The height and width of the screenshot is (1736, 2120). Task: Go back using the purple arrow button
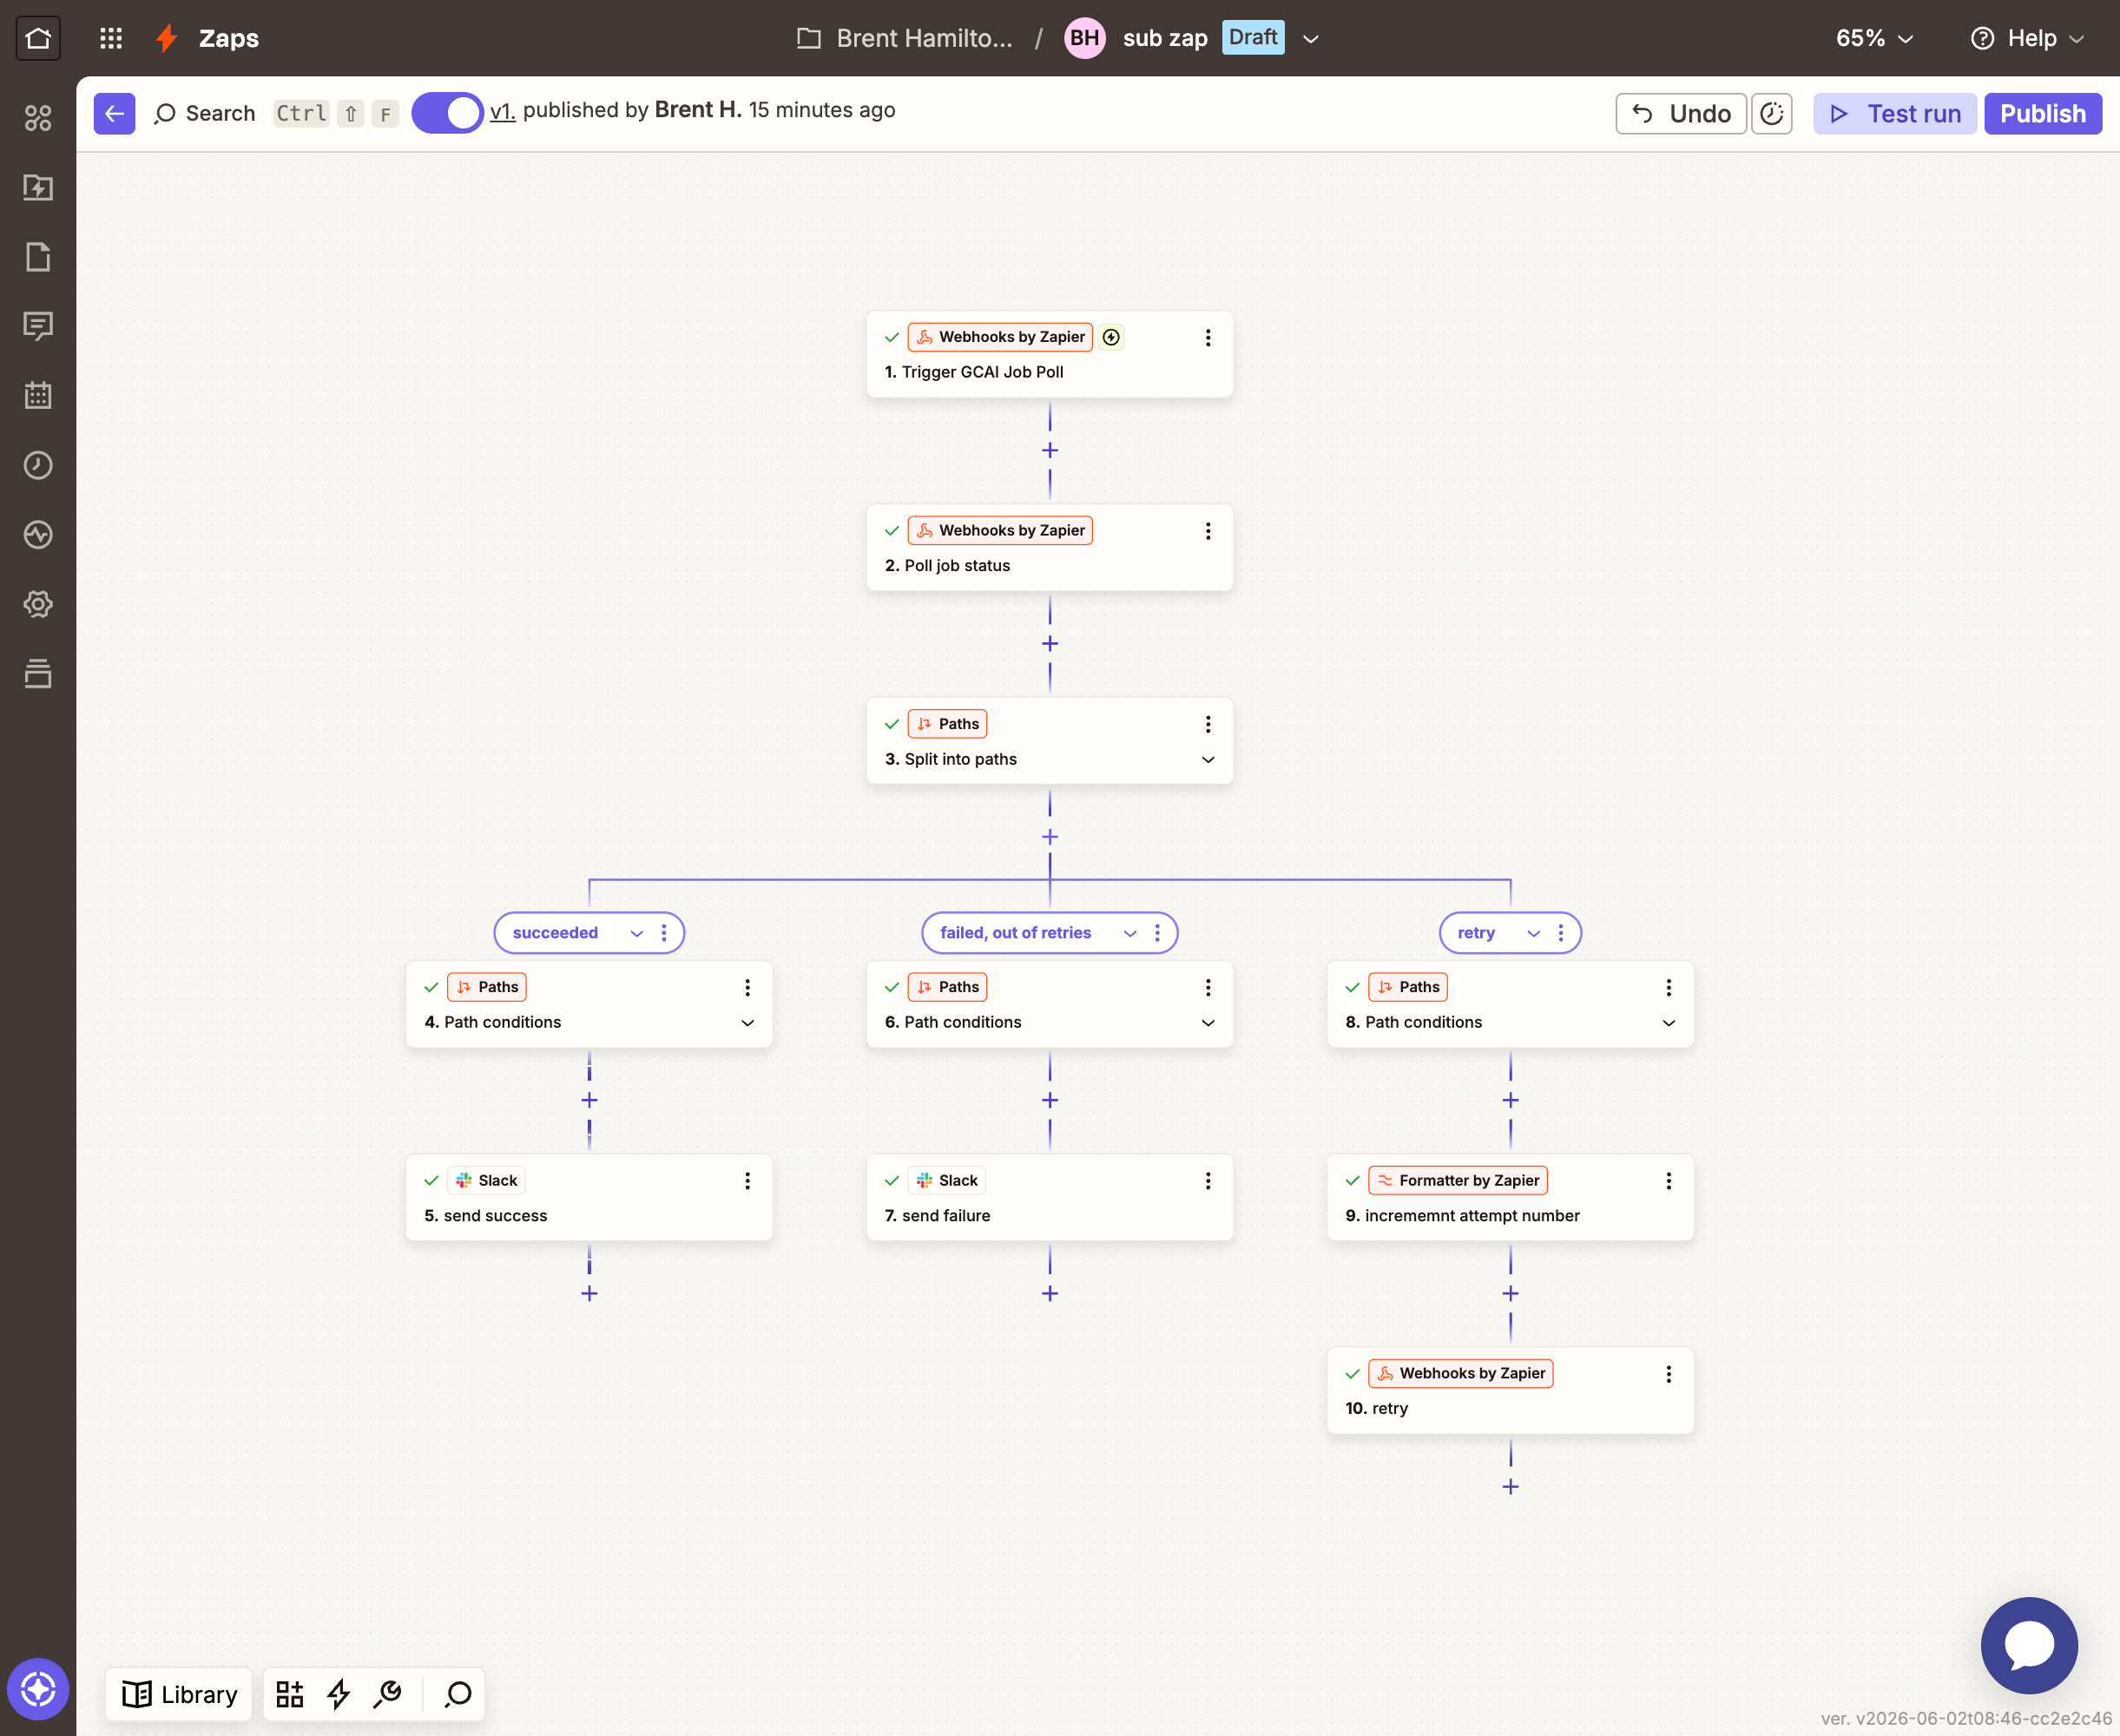coord(115,114)
